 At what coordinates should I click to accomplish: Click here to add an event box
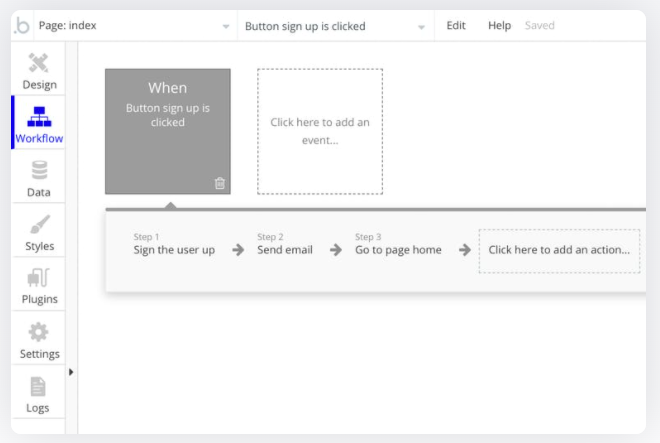click(320, 131)
